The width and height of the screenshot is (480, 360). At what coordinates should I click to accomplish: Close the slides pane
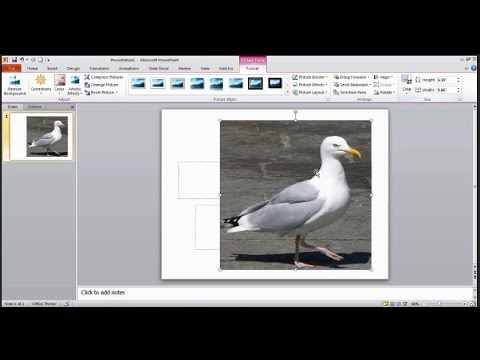pyautogui.click(x=72, y=107)
